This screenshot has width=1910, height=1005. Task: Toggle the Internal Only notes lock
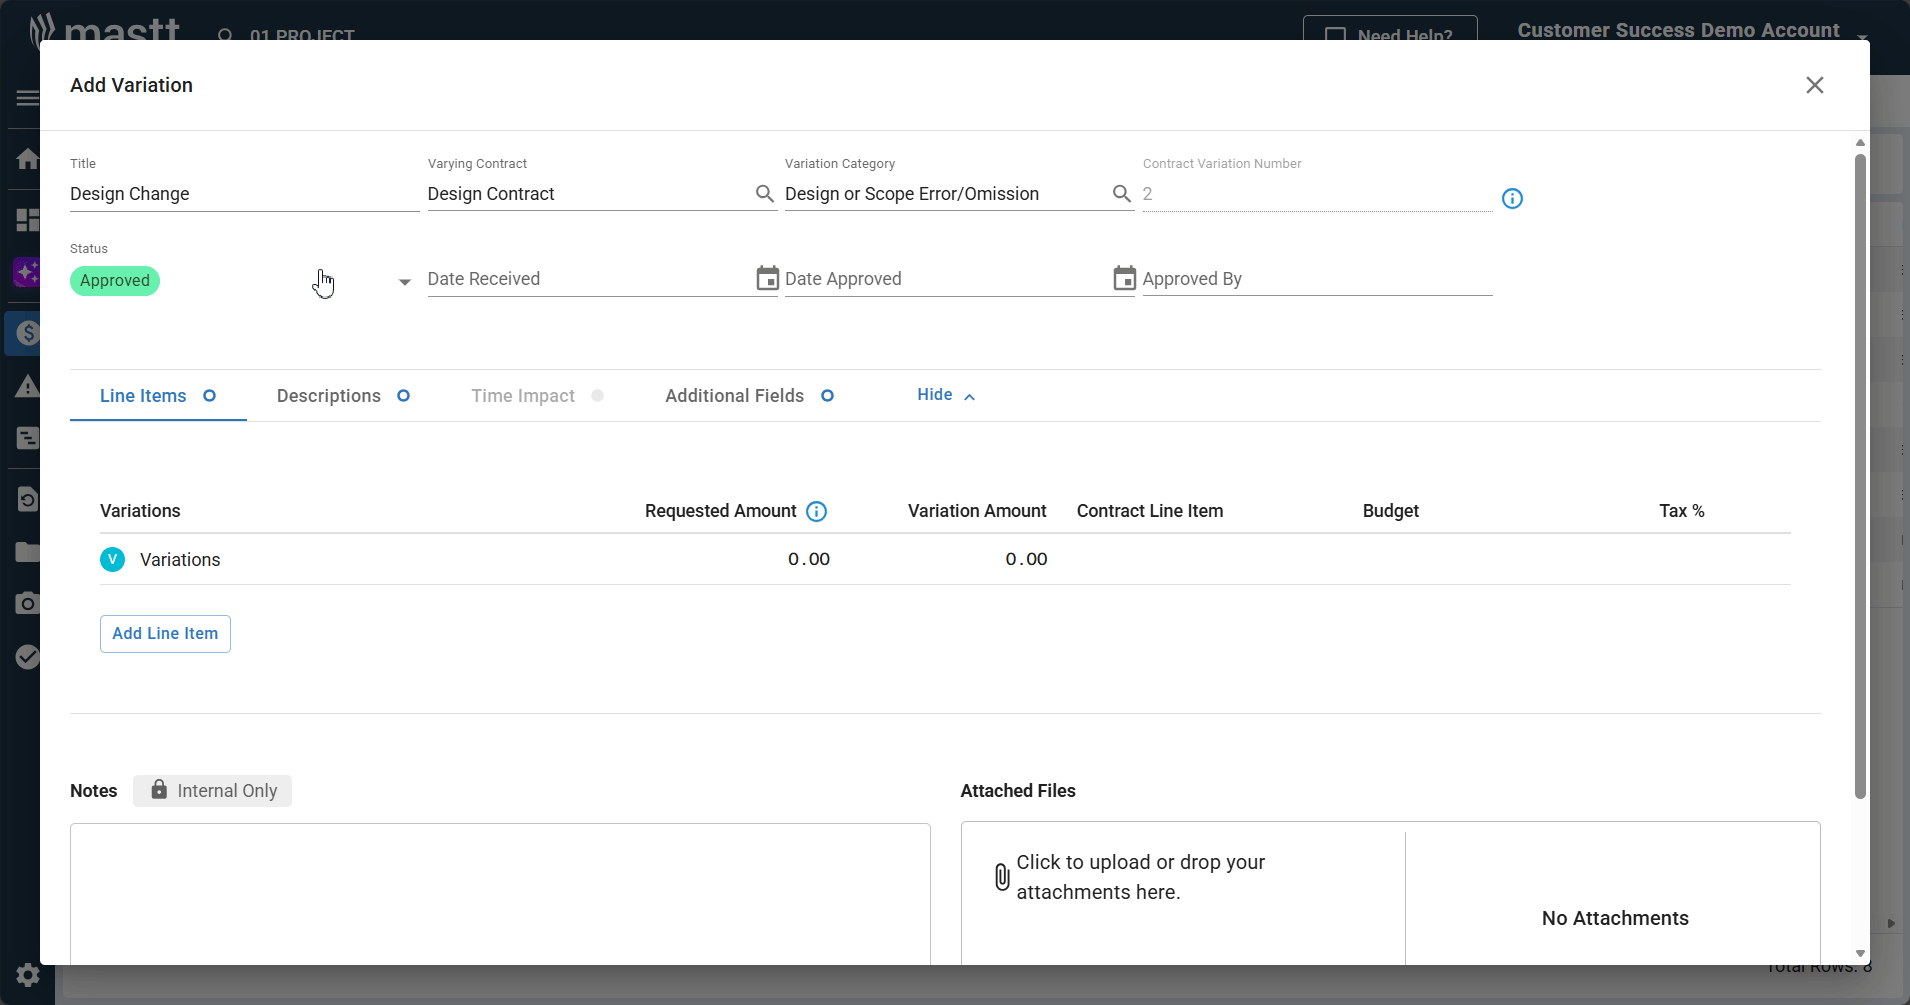tap(212, 791)
